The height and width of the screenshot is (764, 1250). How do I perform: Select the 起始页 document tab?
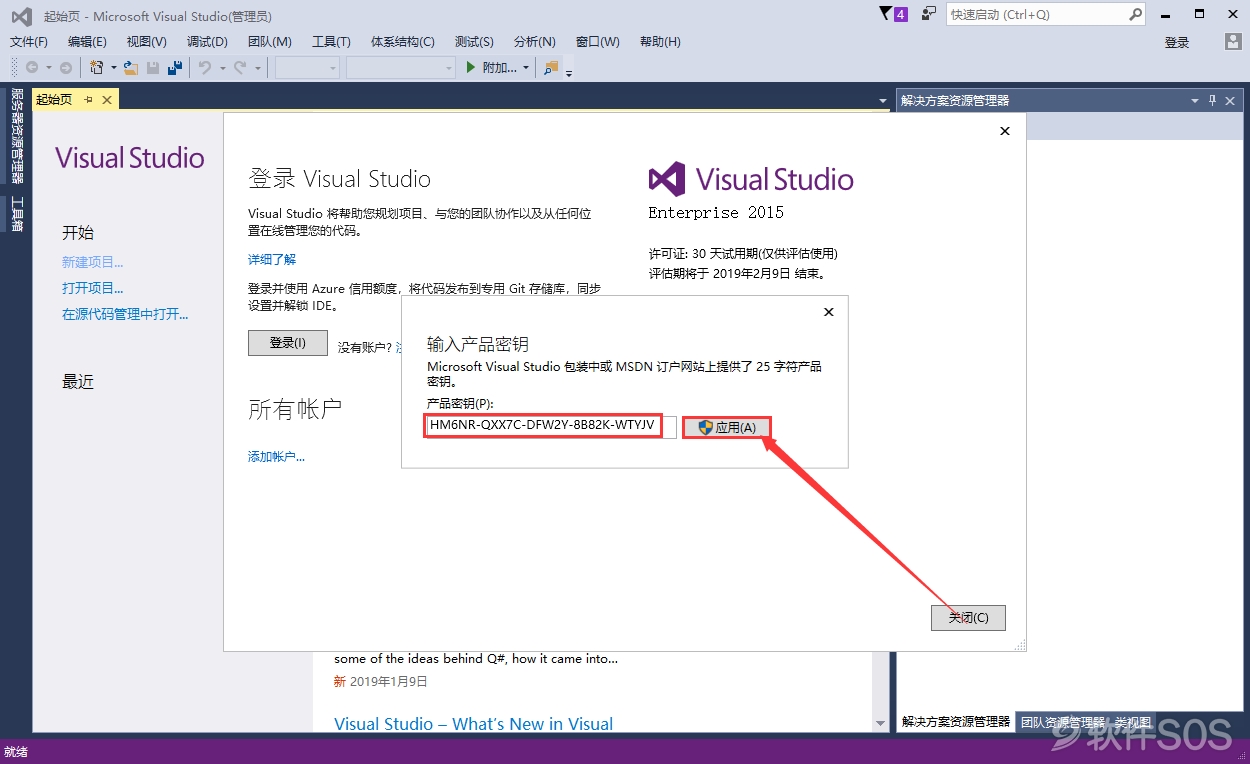coord(54,99)
